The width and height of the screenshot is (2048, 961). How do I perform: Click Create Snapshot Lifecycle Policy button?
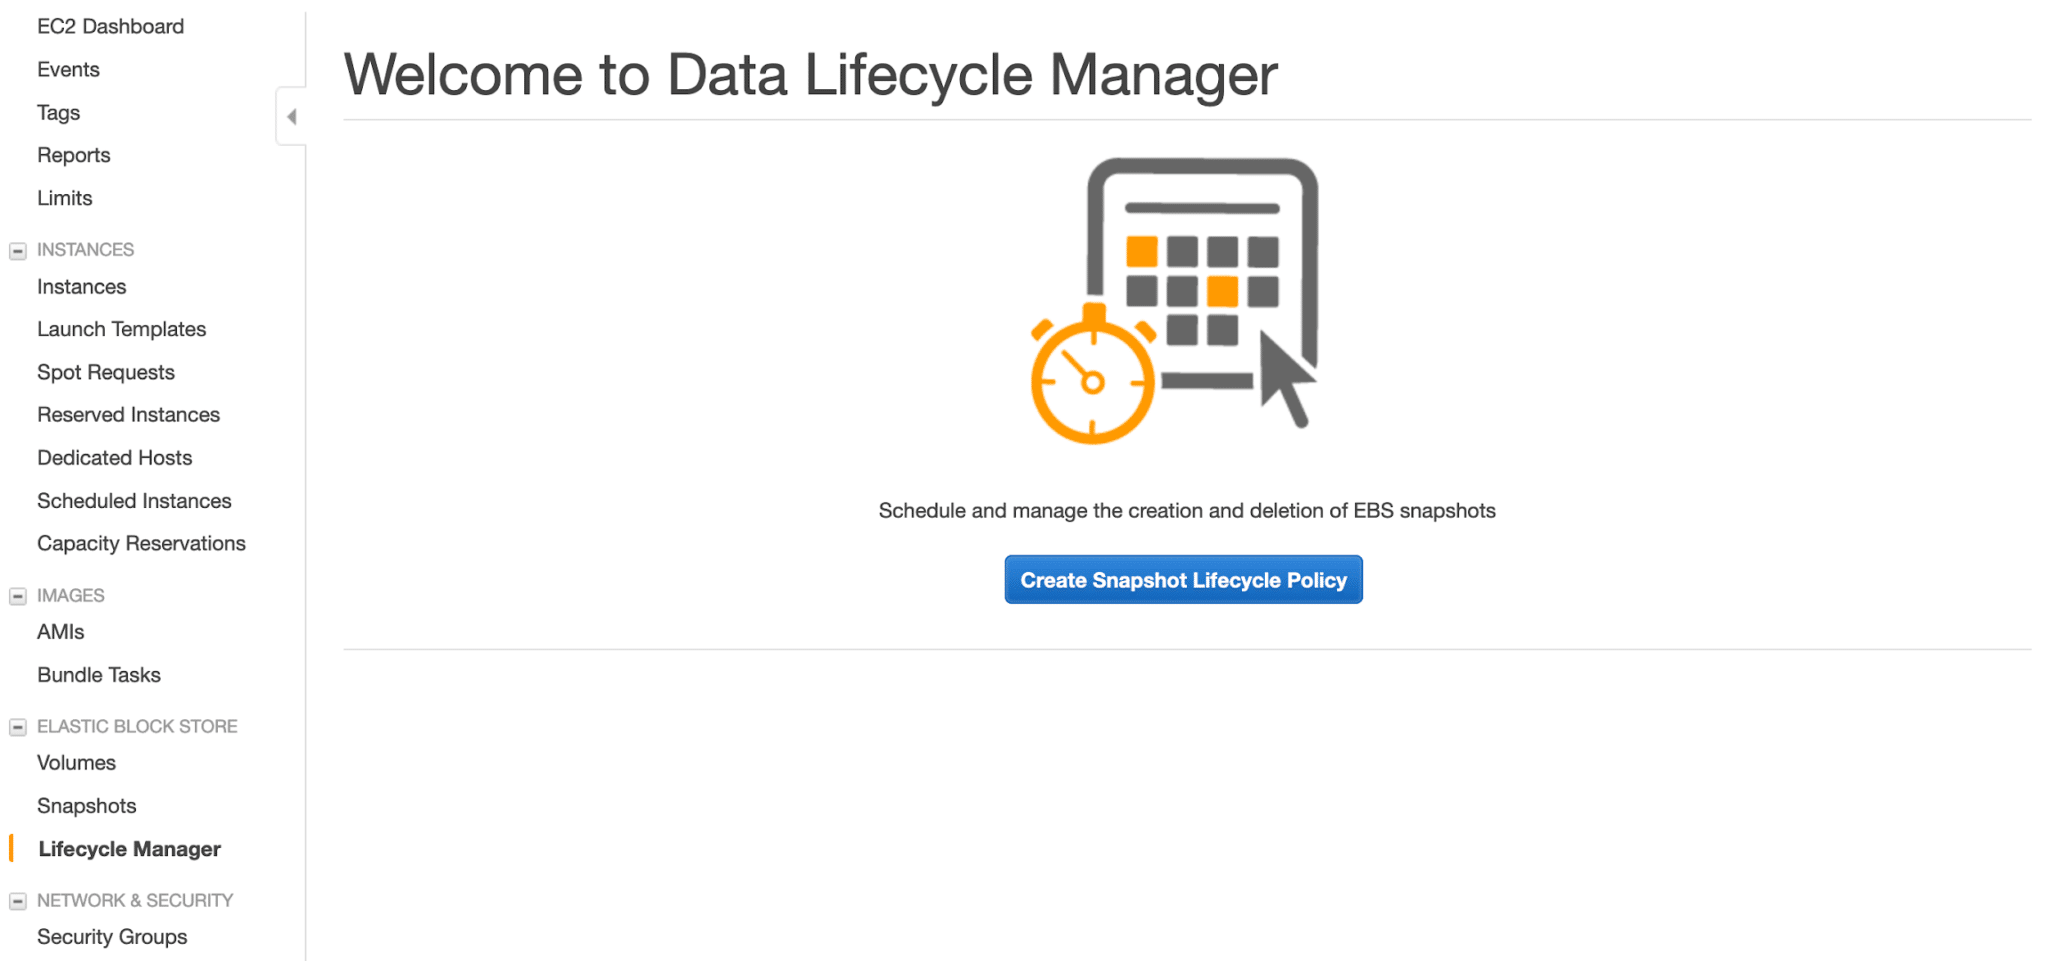1183,580
